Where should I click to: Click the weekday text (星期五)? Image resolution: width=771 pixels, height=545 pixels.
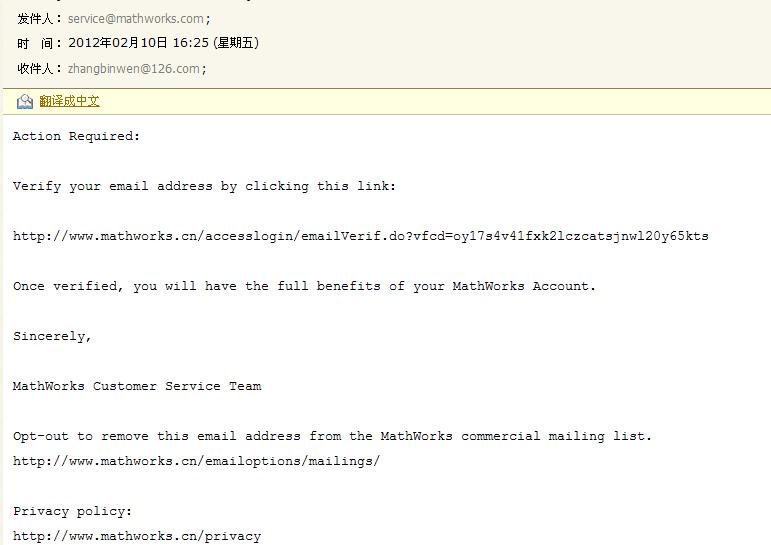[233, 43]
